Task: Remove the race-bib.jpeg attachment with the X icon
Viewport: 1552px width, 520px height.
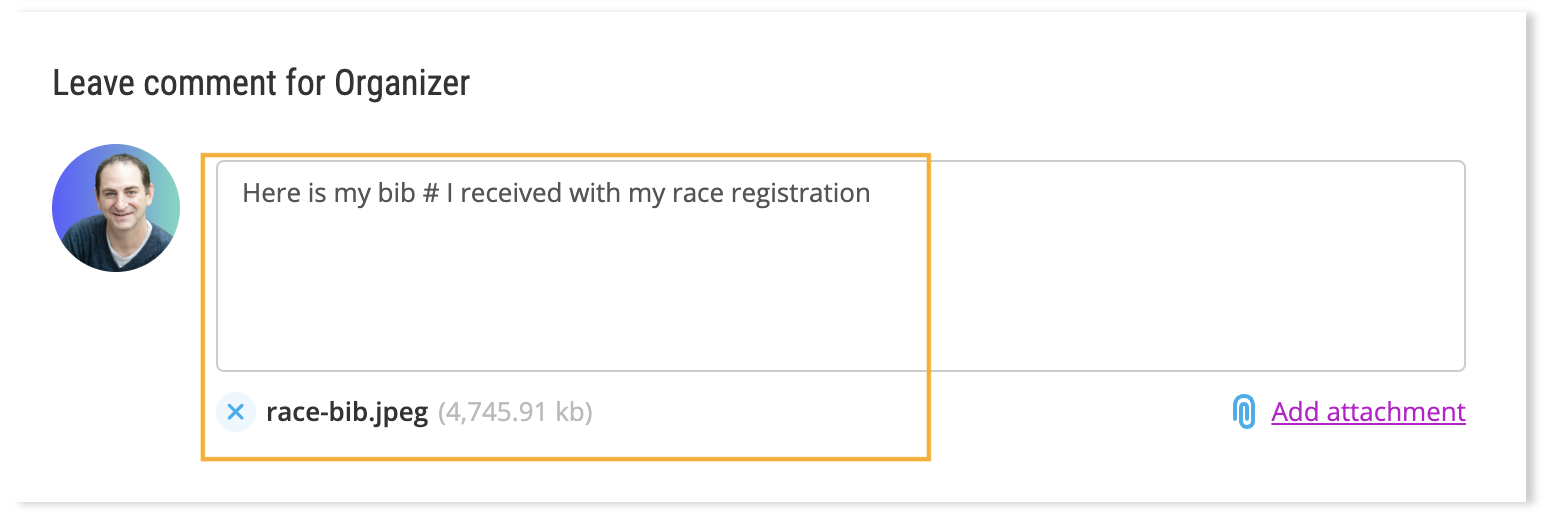Action: (x=236, y=411)
